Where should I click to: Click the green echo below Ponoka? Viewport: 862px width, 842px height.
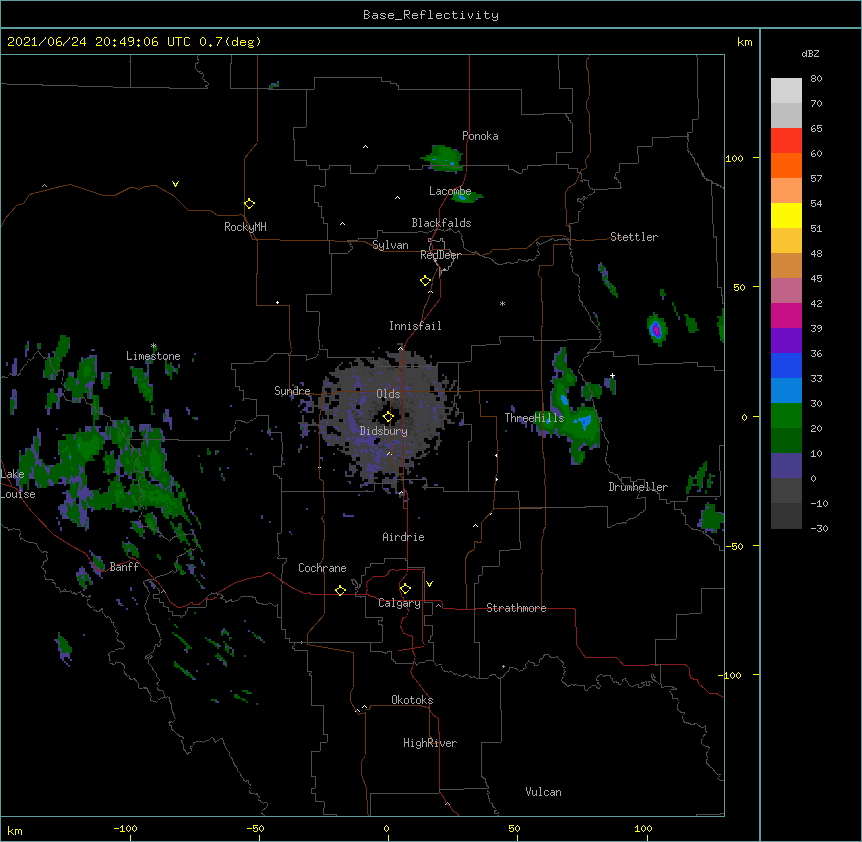(x=443, y=158)
